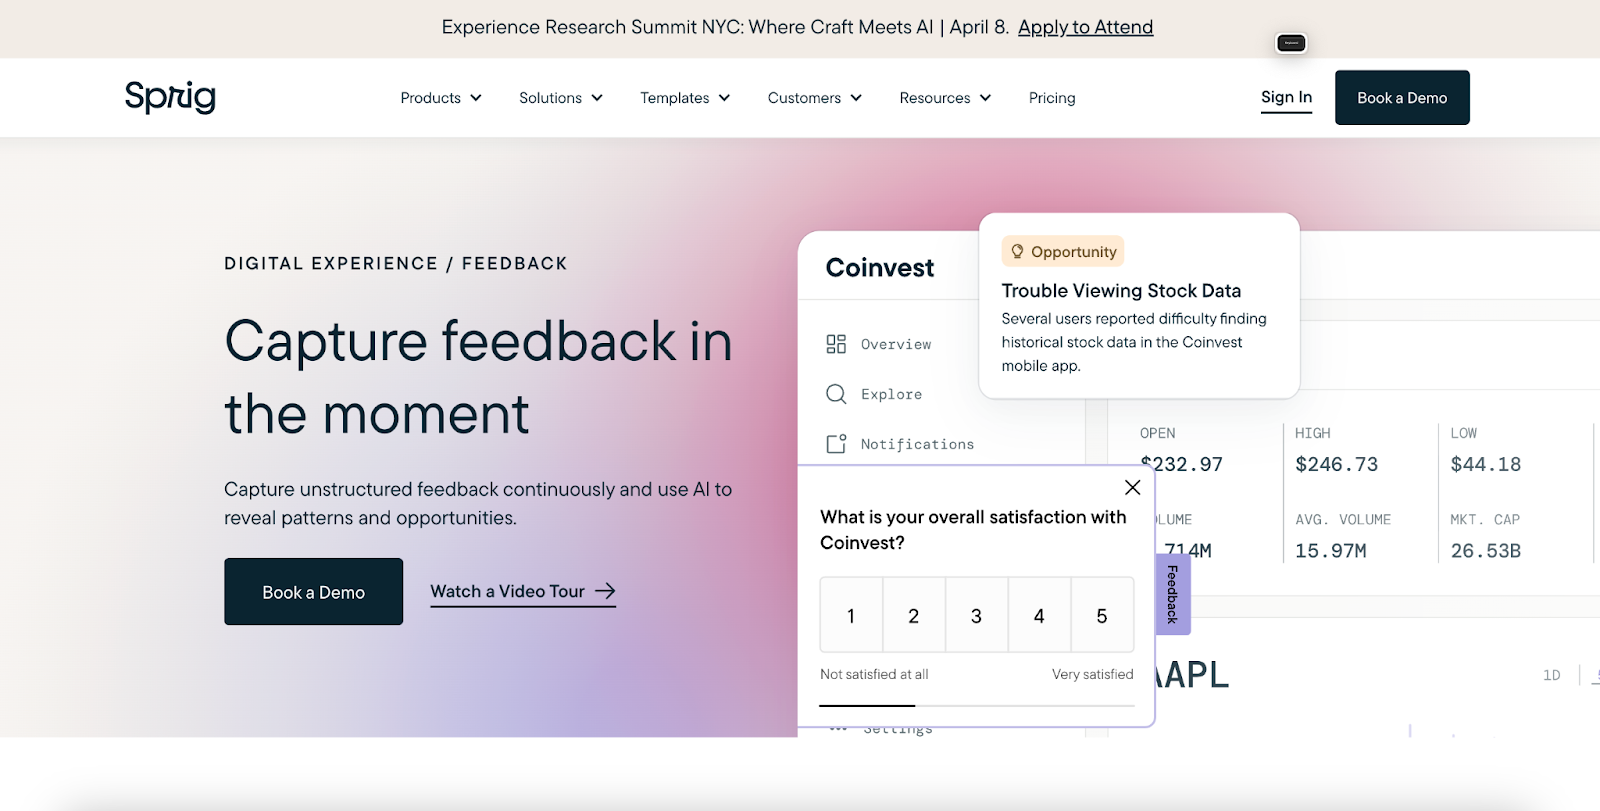This screenshot has height=811, width=1600.
Task: Click the DIGITAL EXPERIENCE / FEEDBACK label
Action: click(x=396, y=263)
